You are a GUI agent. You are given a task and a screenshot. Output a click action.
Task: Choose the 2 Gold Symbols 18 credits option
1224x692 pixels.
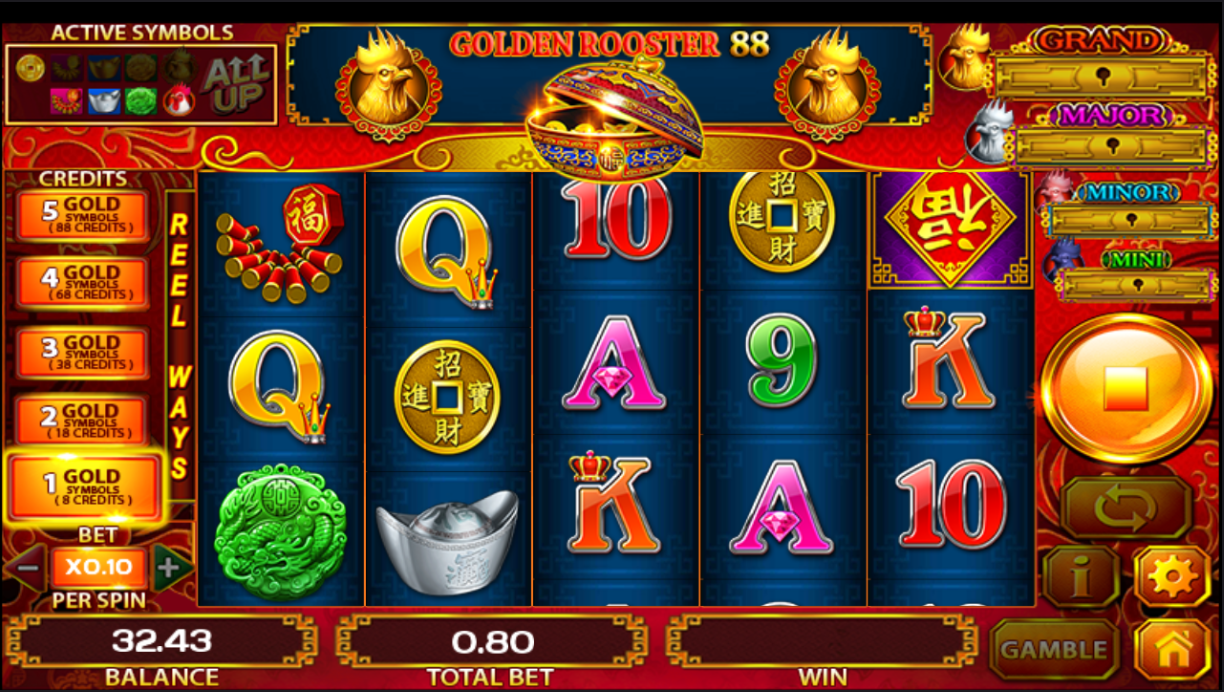[82, 420]
